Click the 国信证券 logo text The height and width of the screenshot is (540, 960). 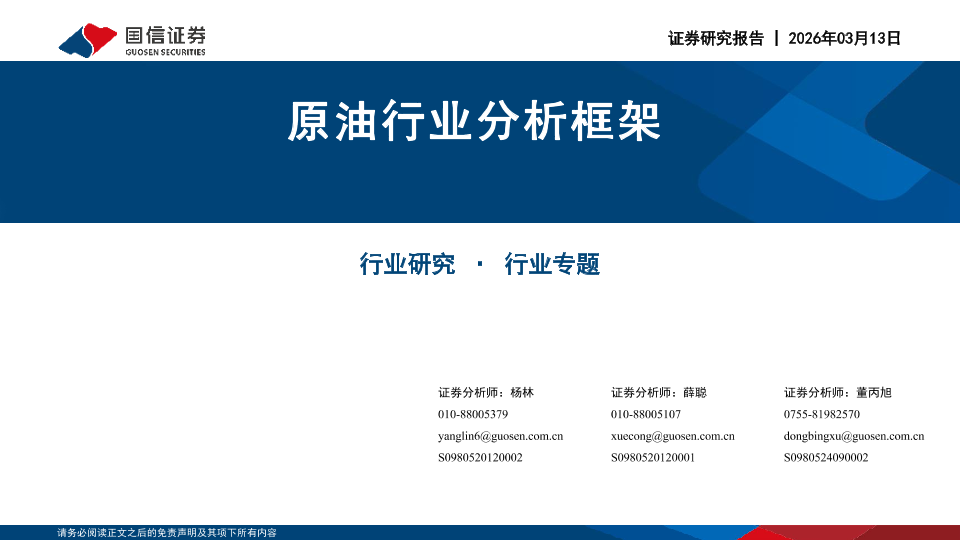(x=165, y=34)
